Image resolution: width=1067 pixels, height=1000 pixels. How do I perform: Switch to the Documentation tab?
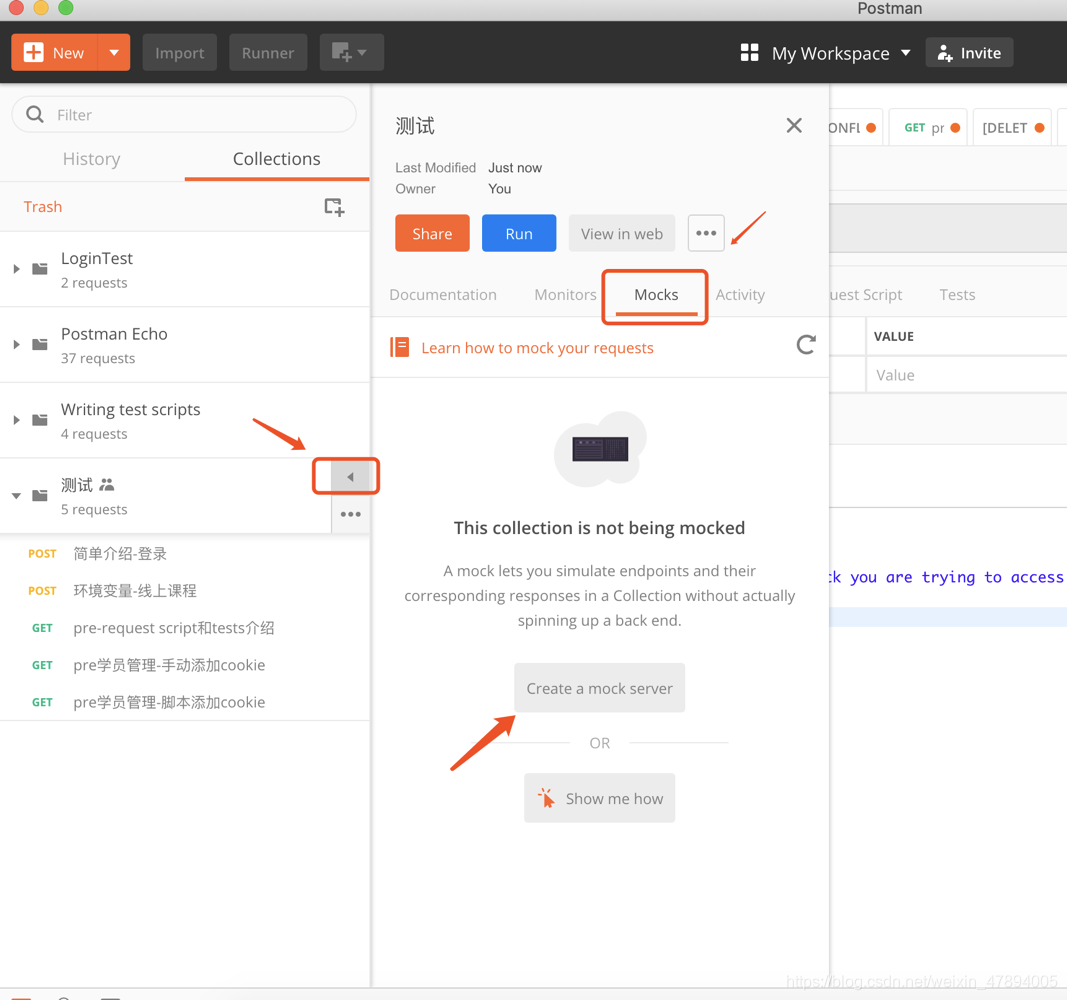pos(443,295)
